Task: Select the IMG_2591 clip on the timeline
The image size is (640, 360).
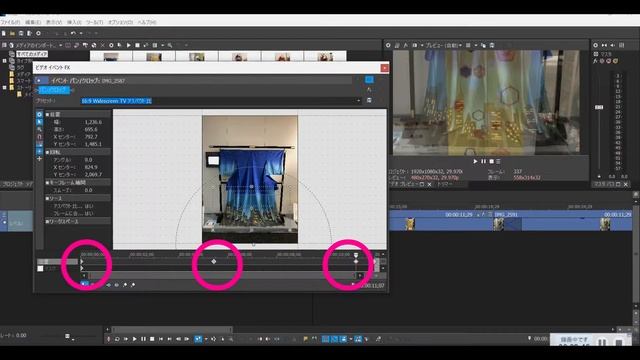Action: pyautogui.click(x=563, y=221)
